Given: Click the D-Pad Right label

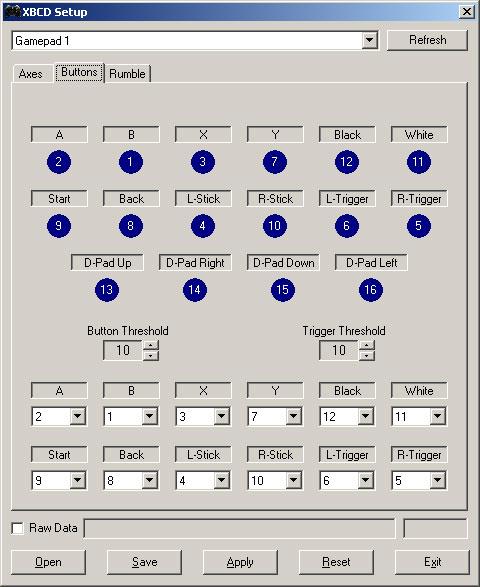Looking at the screenshot, I should tap(195, 262).
